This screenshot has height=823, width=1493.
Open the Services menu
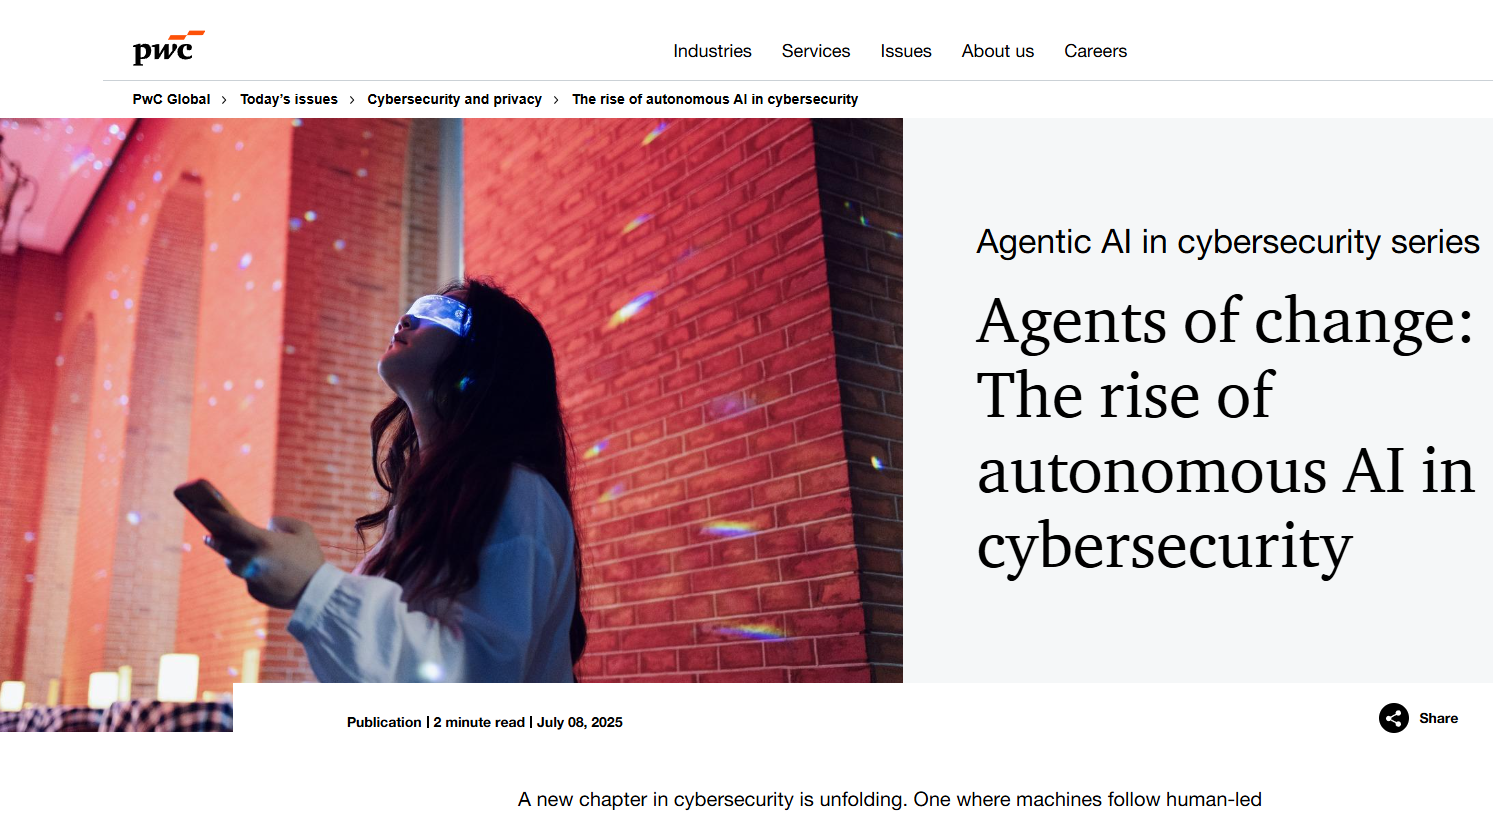point(816,51)
